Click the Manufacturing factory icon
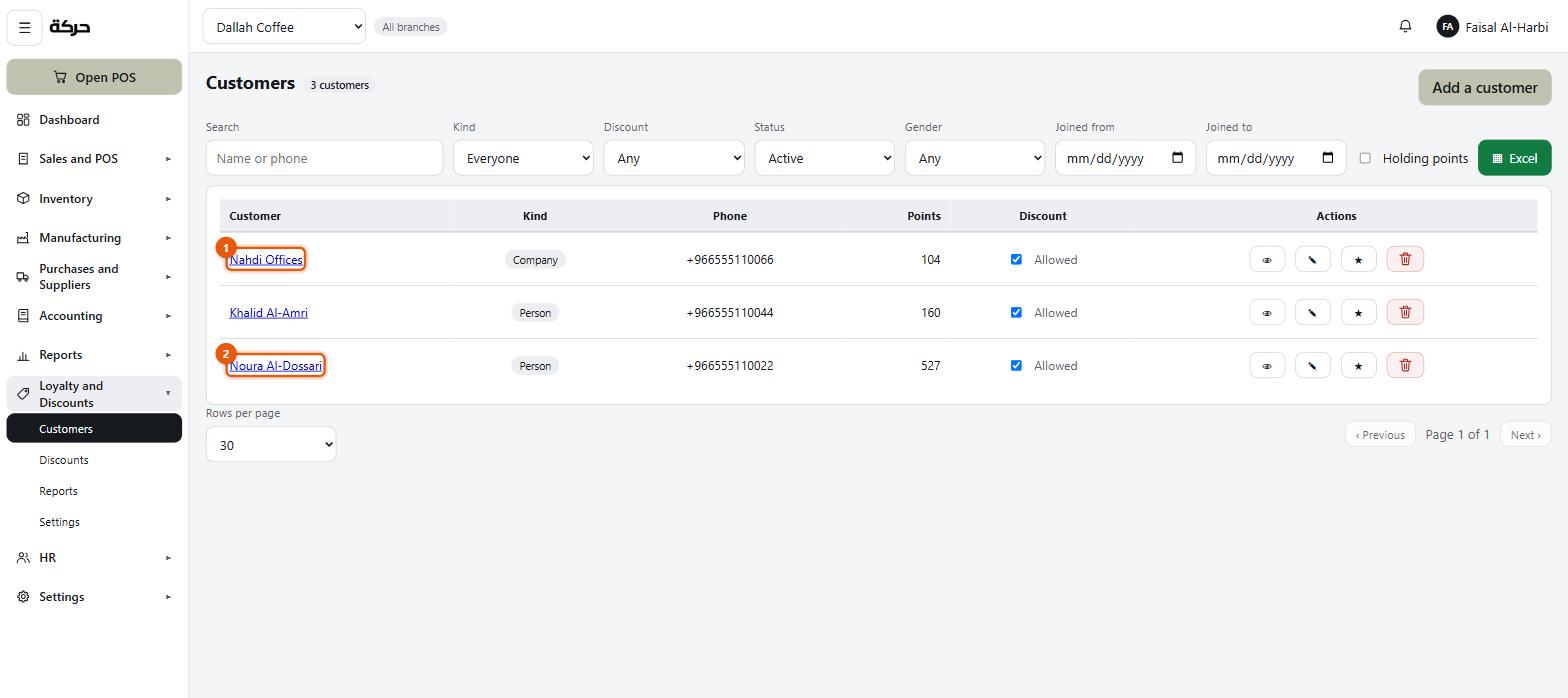The width and height of the screenshot is (1568, 698). click(x=23, y=238)
